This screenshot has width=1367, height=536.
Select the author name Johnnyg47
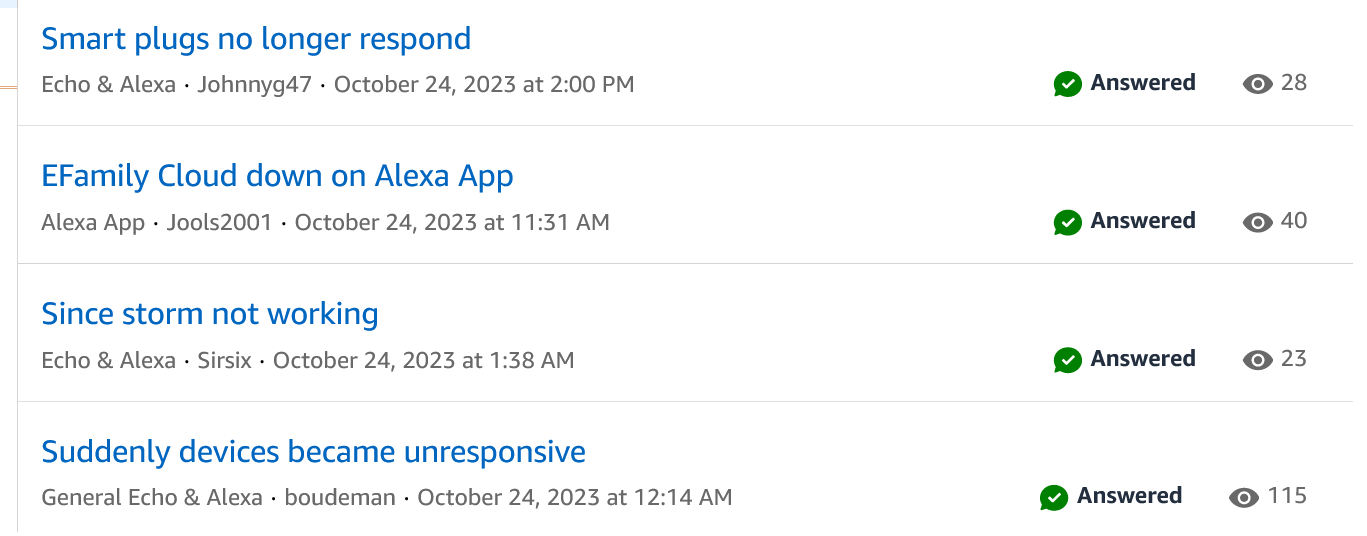tap(255, 84)
